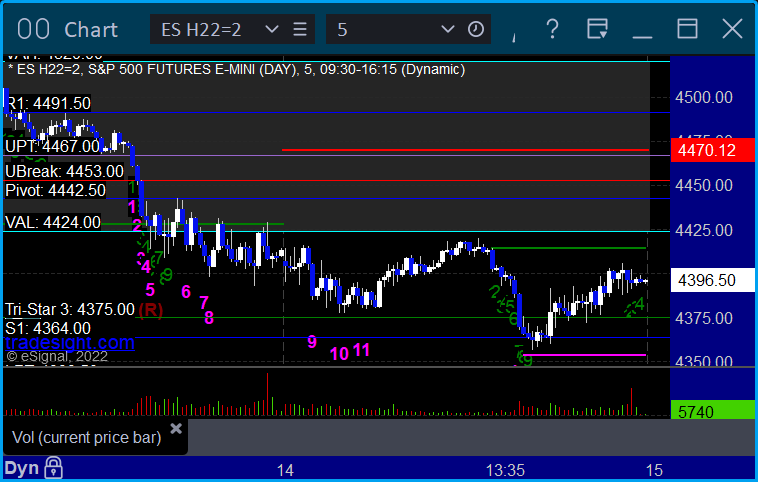
Task: Toggle the Dyn lock icon
Action: (x=53, y=468)
